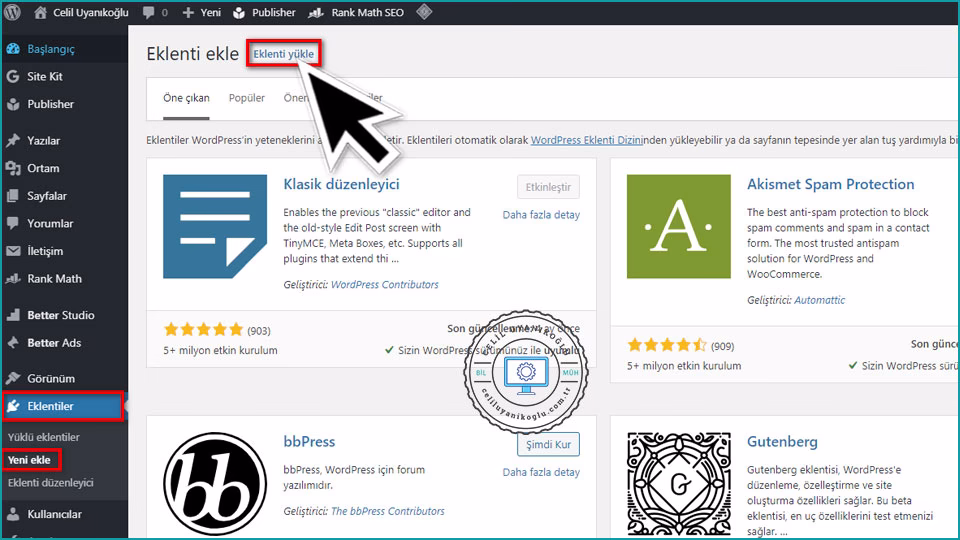This screenshot has width=960, height=540.
Task: Open the Gutenberg title link
Action: [x=782, y=441]
